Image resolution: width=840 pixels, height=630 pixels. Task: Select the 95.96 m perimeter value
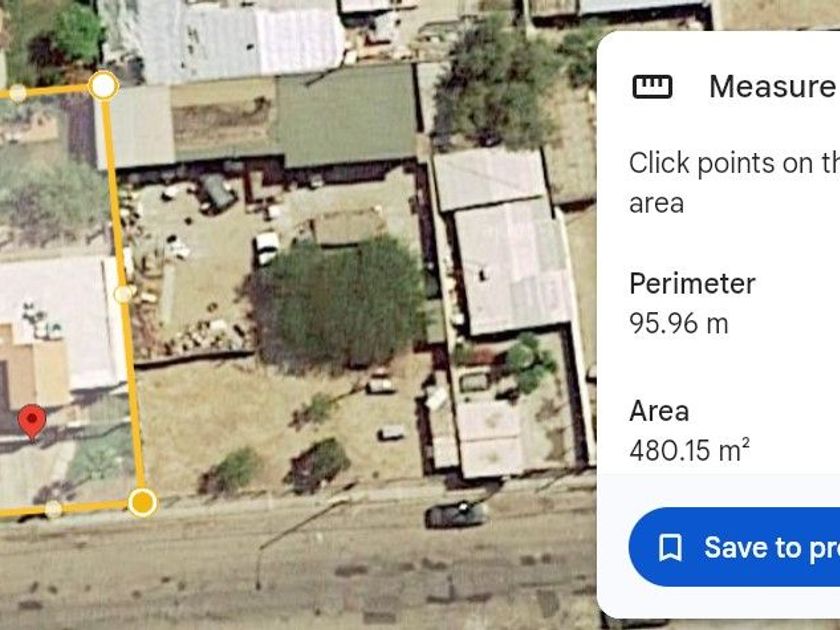pos(679,324)
